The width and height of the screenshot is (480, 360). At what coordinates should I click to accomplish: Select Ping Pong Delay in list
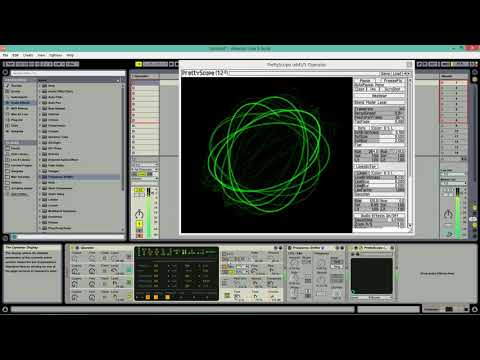[x=59, y=228]
